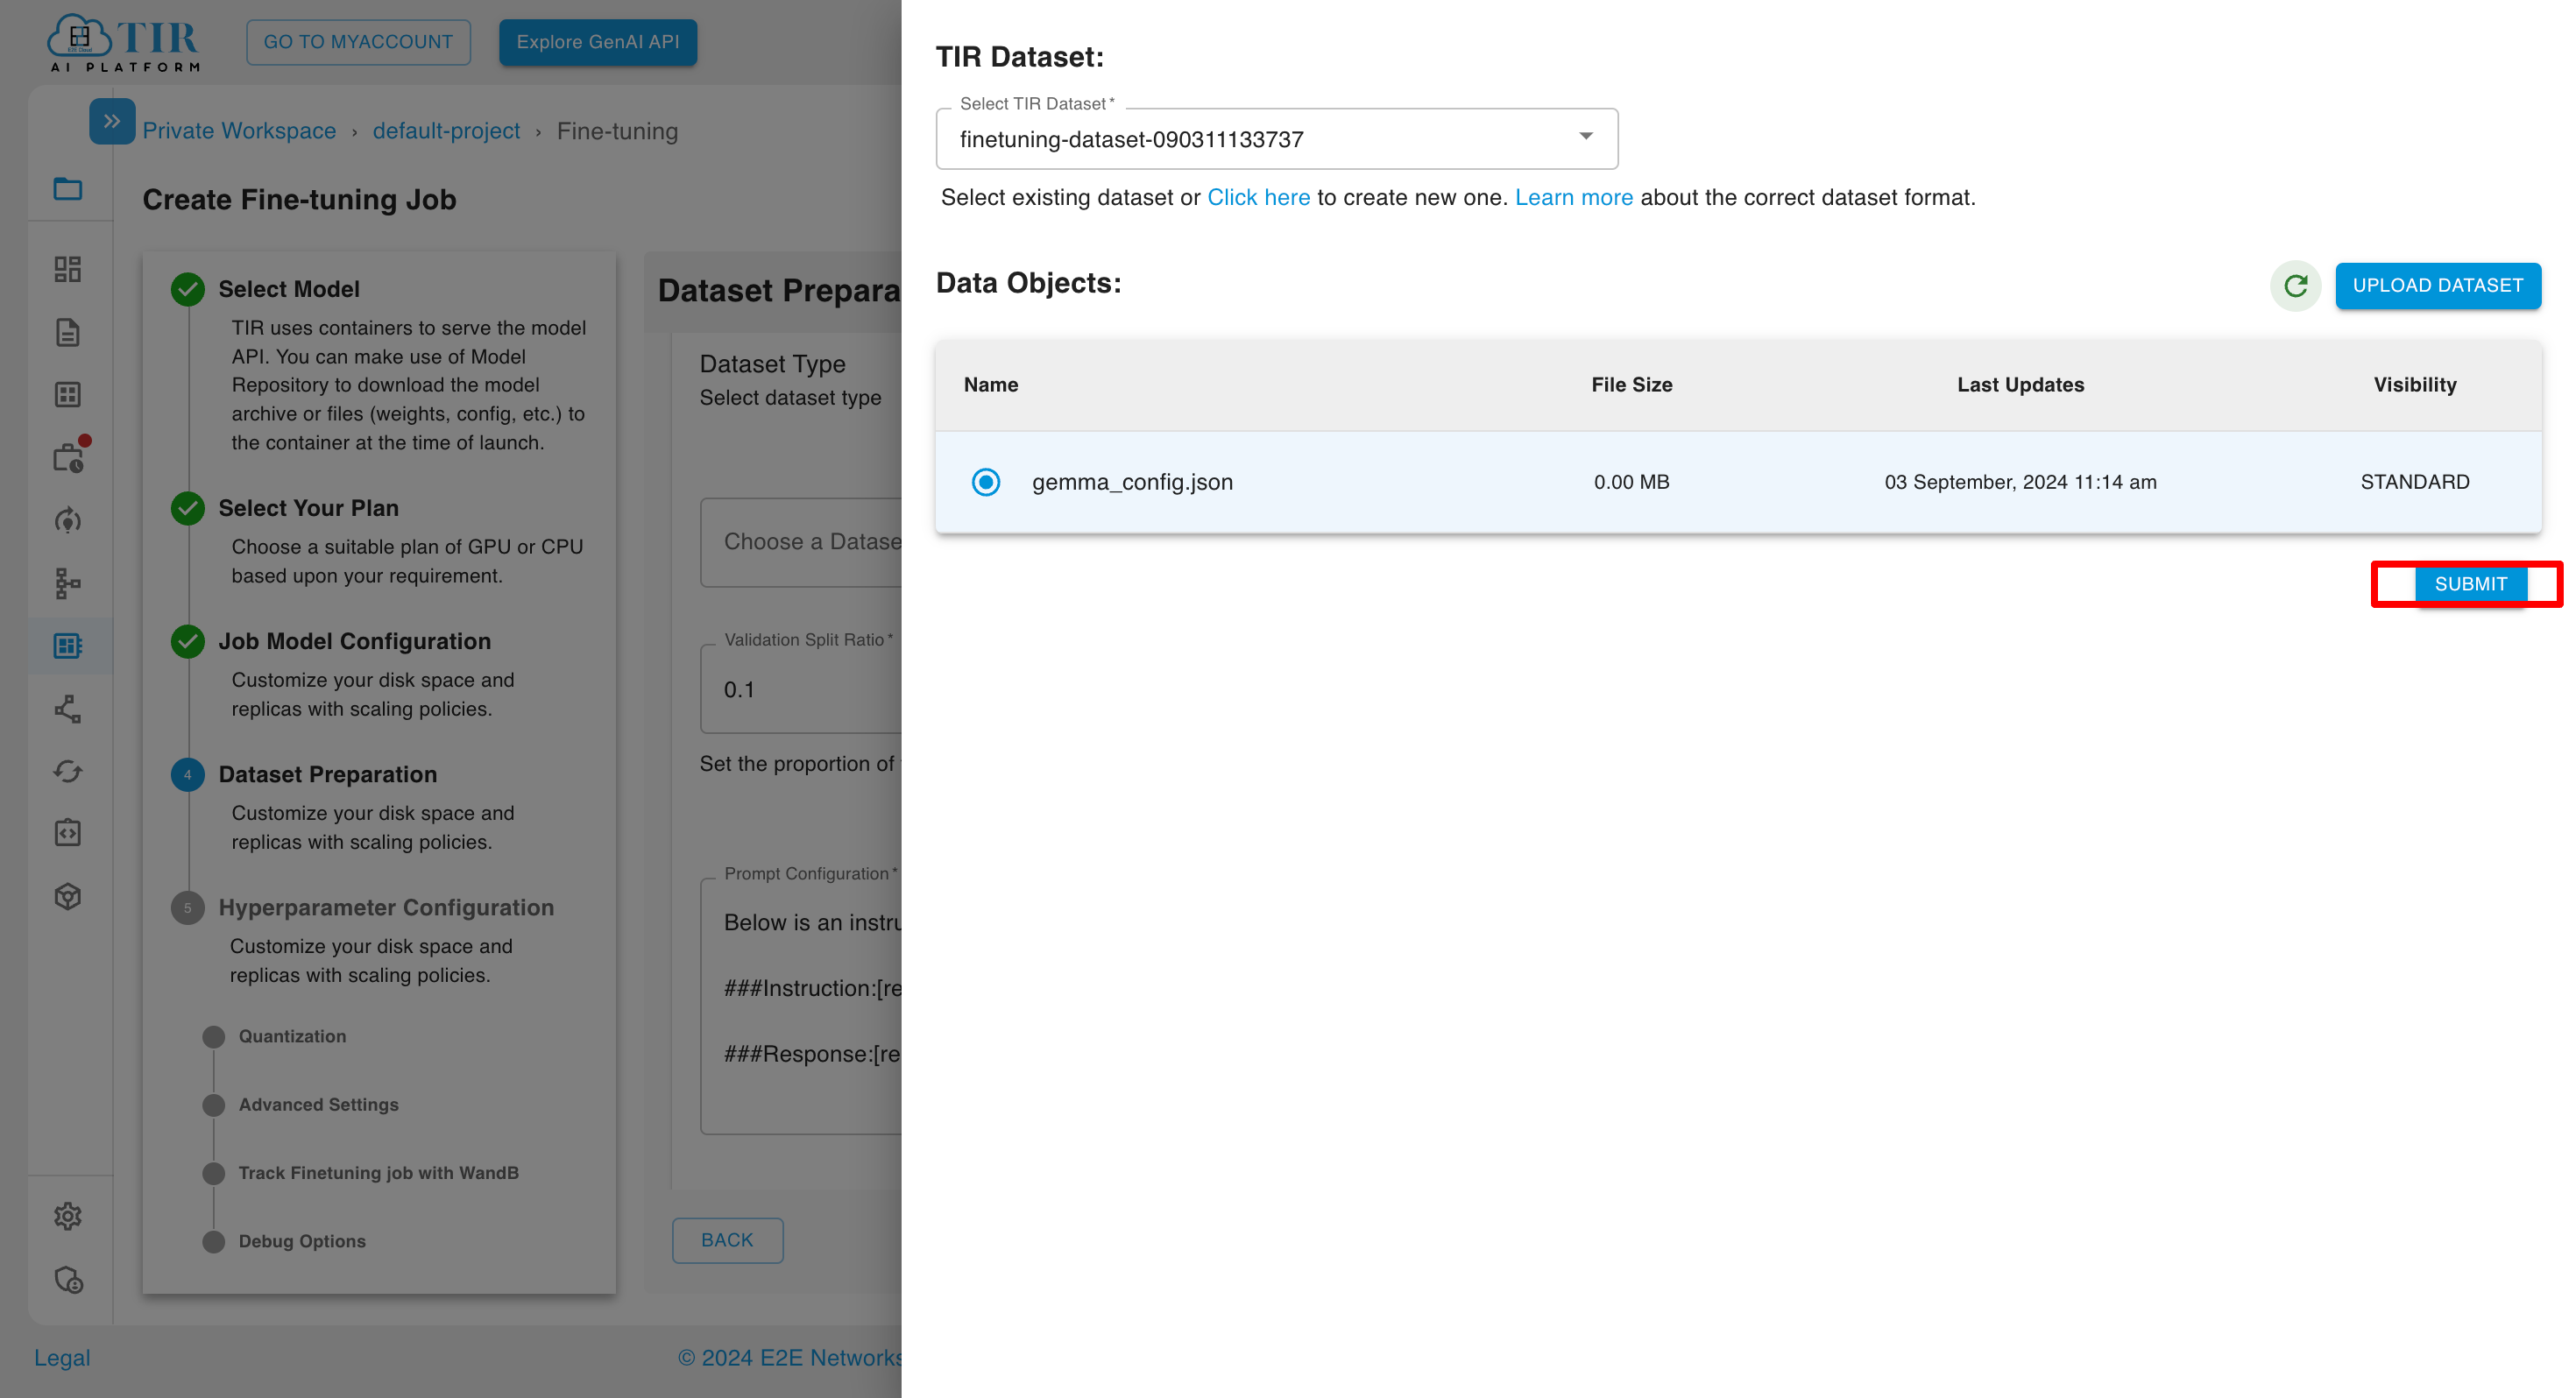Open the settings gear icon in sidebar
This screenshot has width=2576, height=1398.
[68, 1216]
